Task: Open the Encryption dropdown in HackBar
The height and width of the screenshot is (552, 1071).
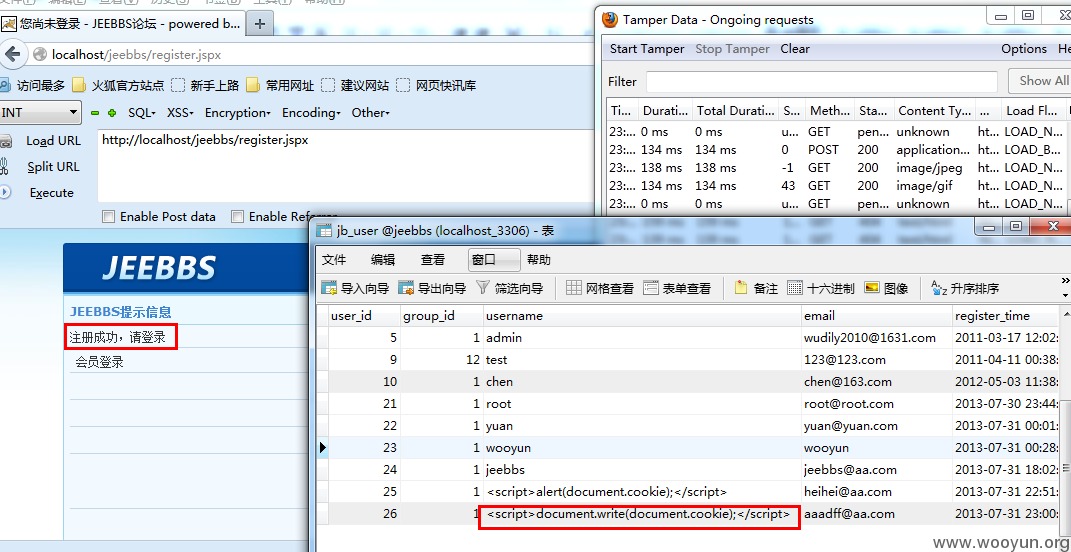Action: coord(238,113)
